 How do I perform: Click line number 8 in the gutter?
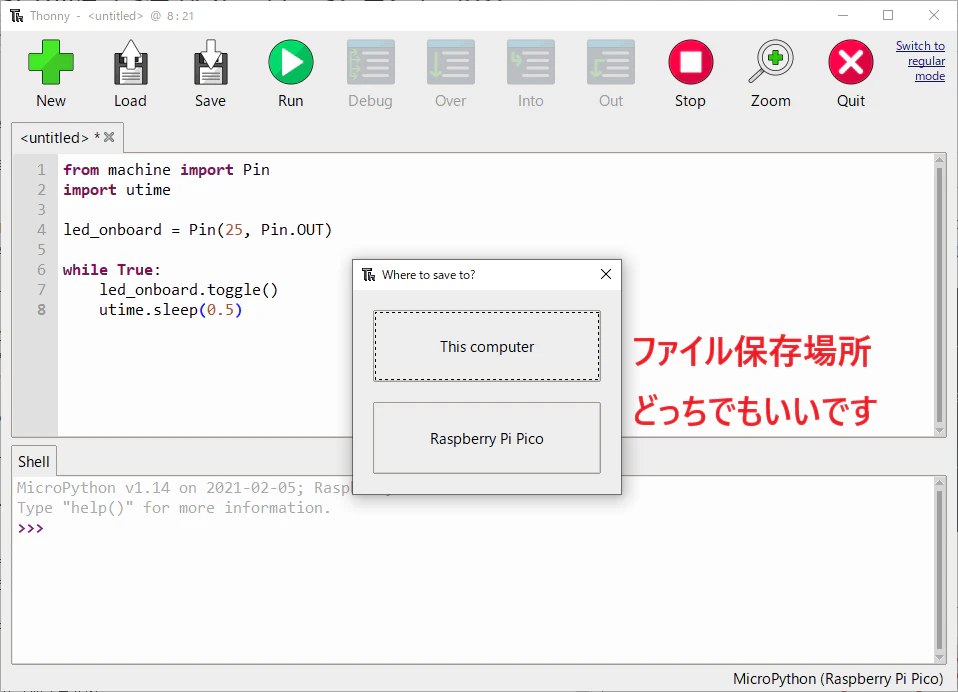pos(41,310)
